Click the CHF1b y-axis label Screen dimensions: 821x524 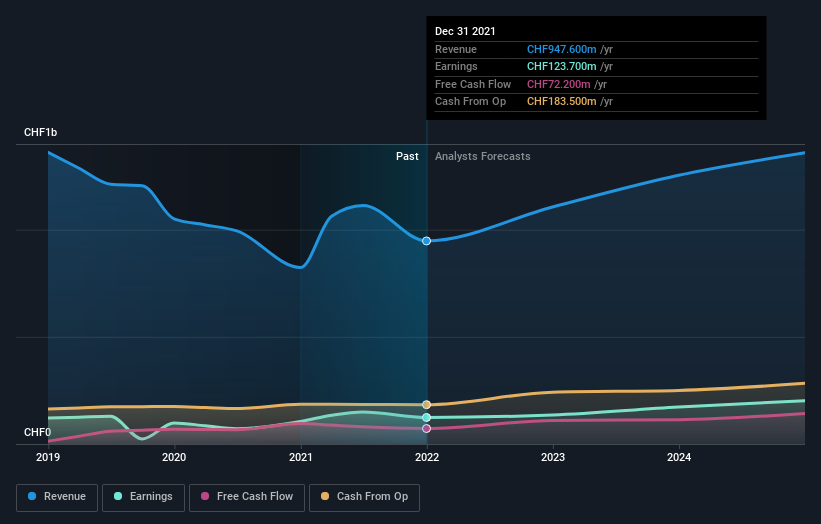[x=40, y=132]
